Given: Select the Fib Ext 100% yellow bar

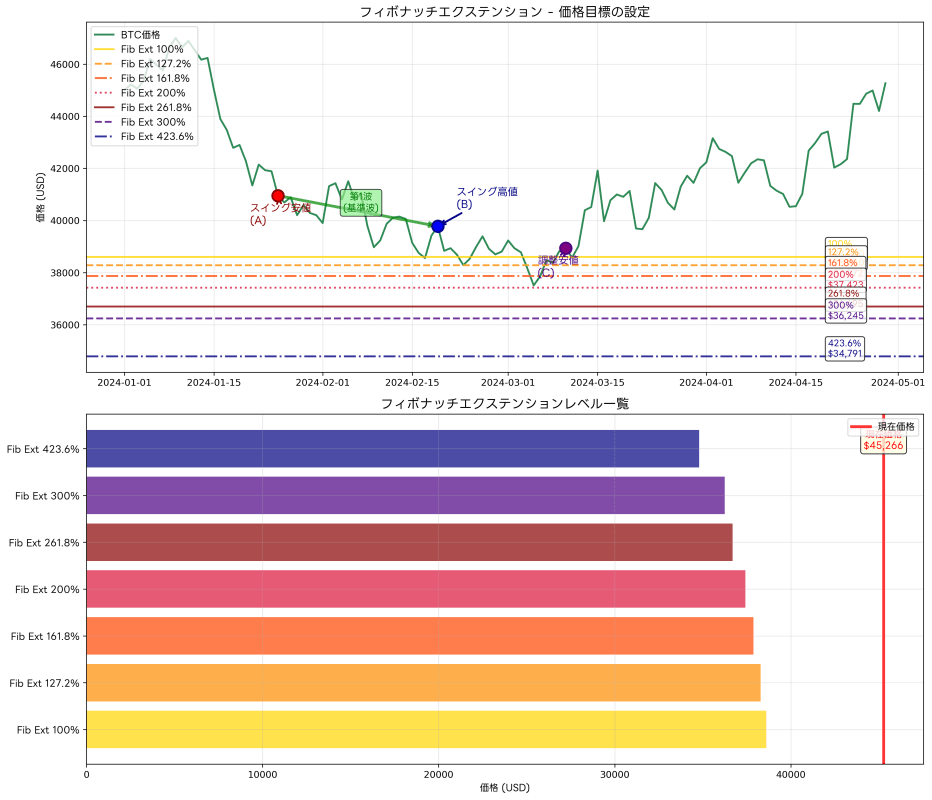Looking at the screenshot, I should click(x=420, y=729).
